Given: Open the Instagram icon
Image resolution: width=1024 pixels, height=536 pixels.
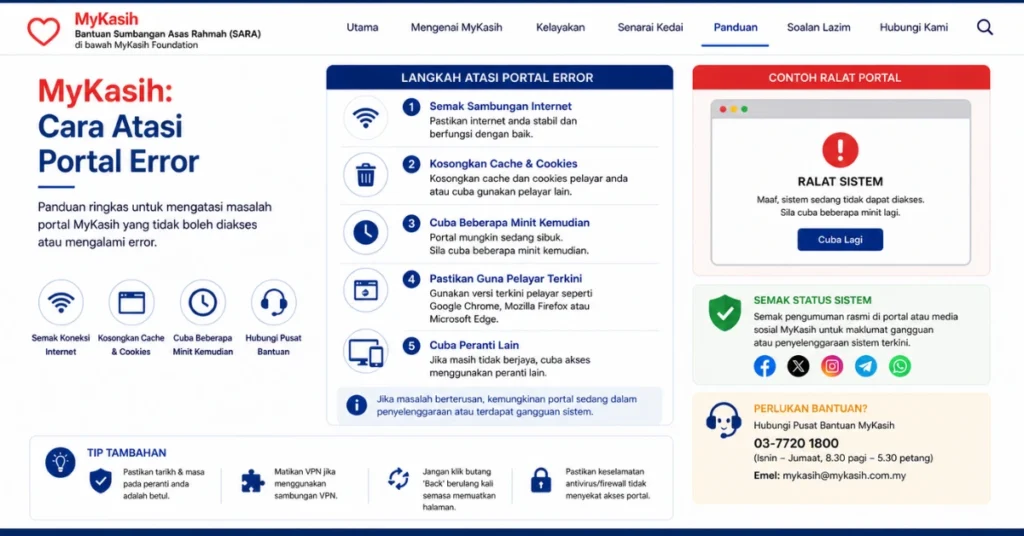Looking at the screenshot, I should pyautogui.click(x=832, y=366).
